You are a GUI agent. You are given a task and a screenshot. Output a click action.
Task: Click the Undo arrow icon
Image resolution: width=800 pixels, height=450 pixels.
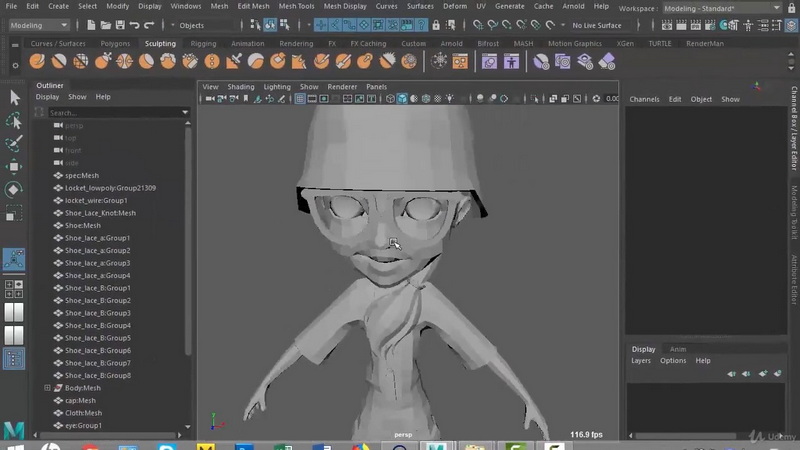[135, 25]
